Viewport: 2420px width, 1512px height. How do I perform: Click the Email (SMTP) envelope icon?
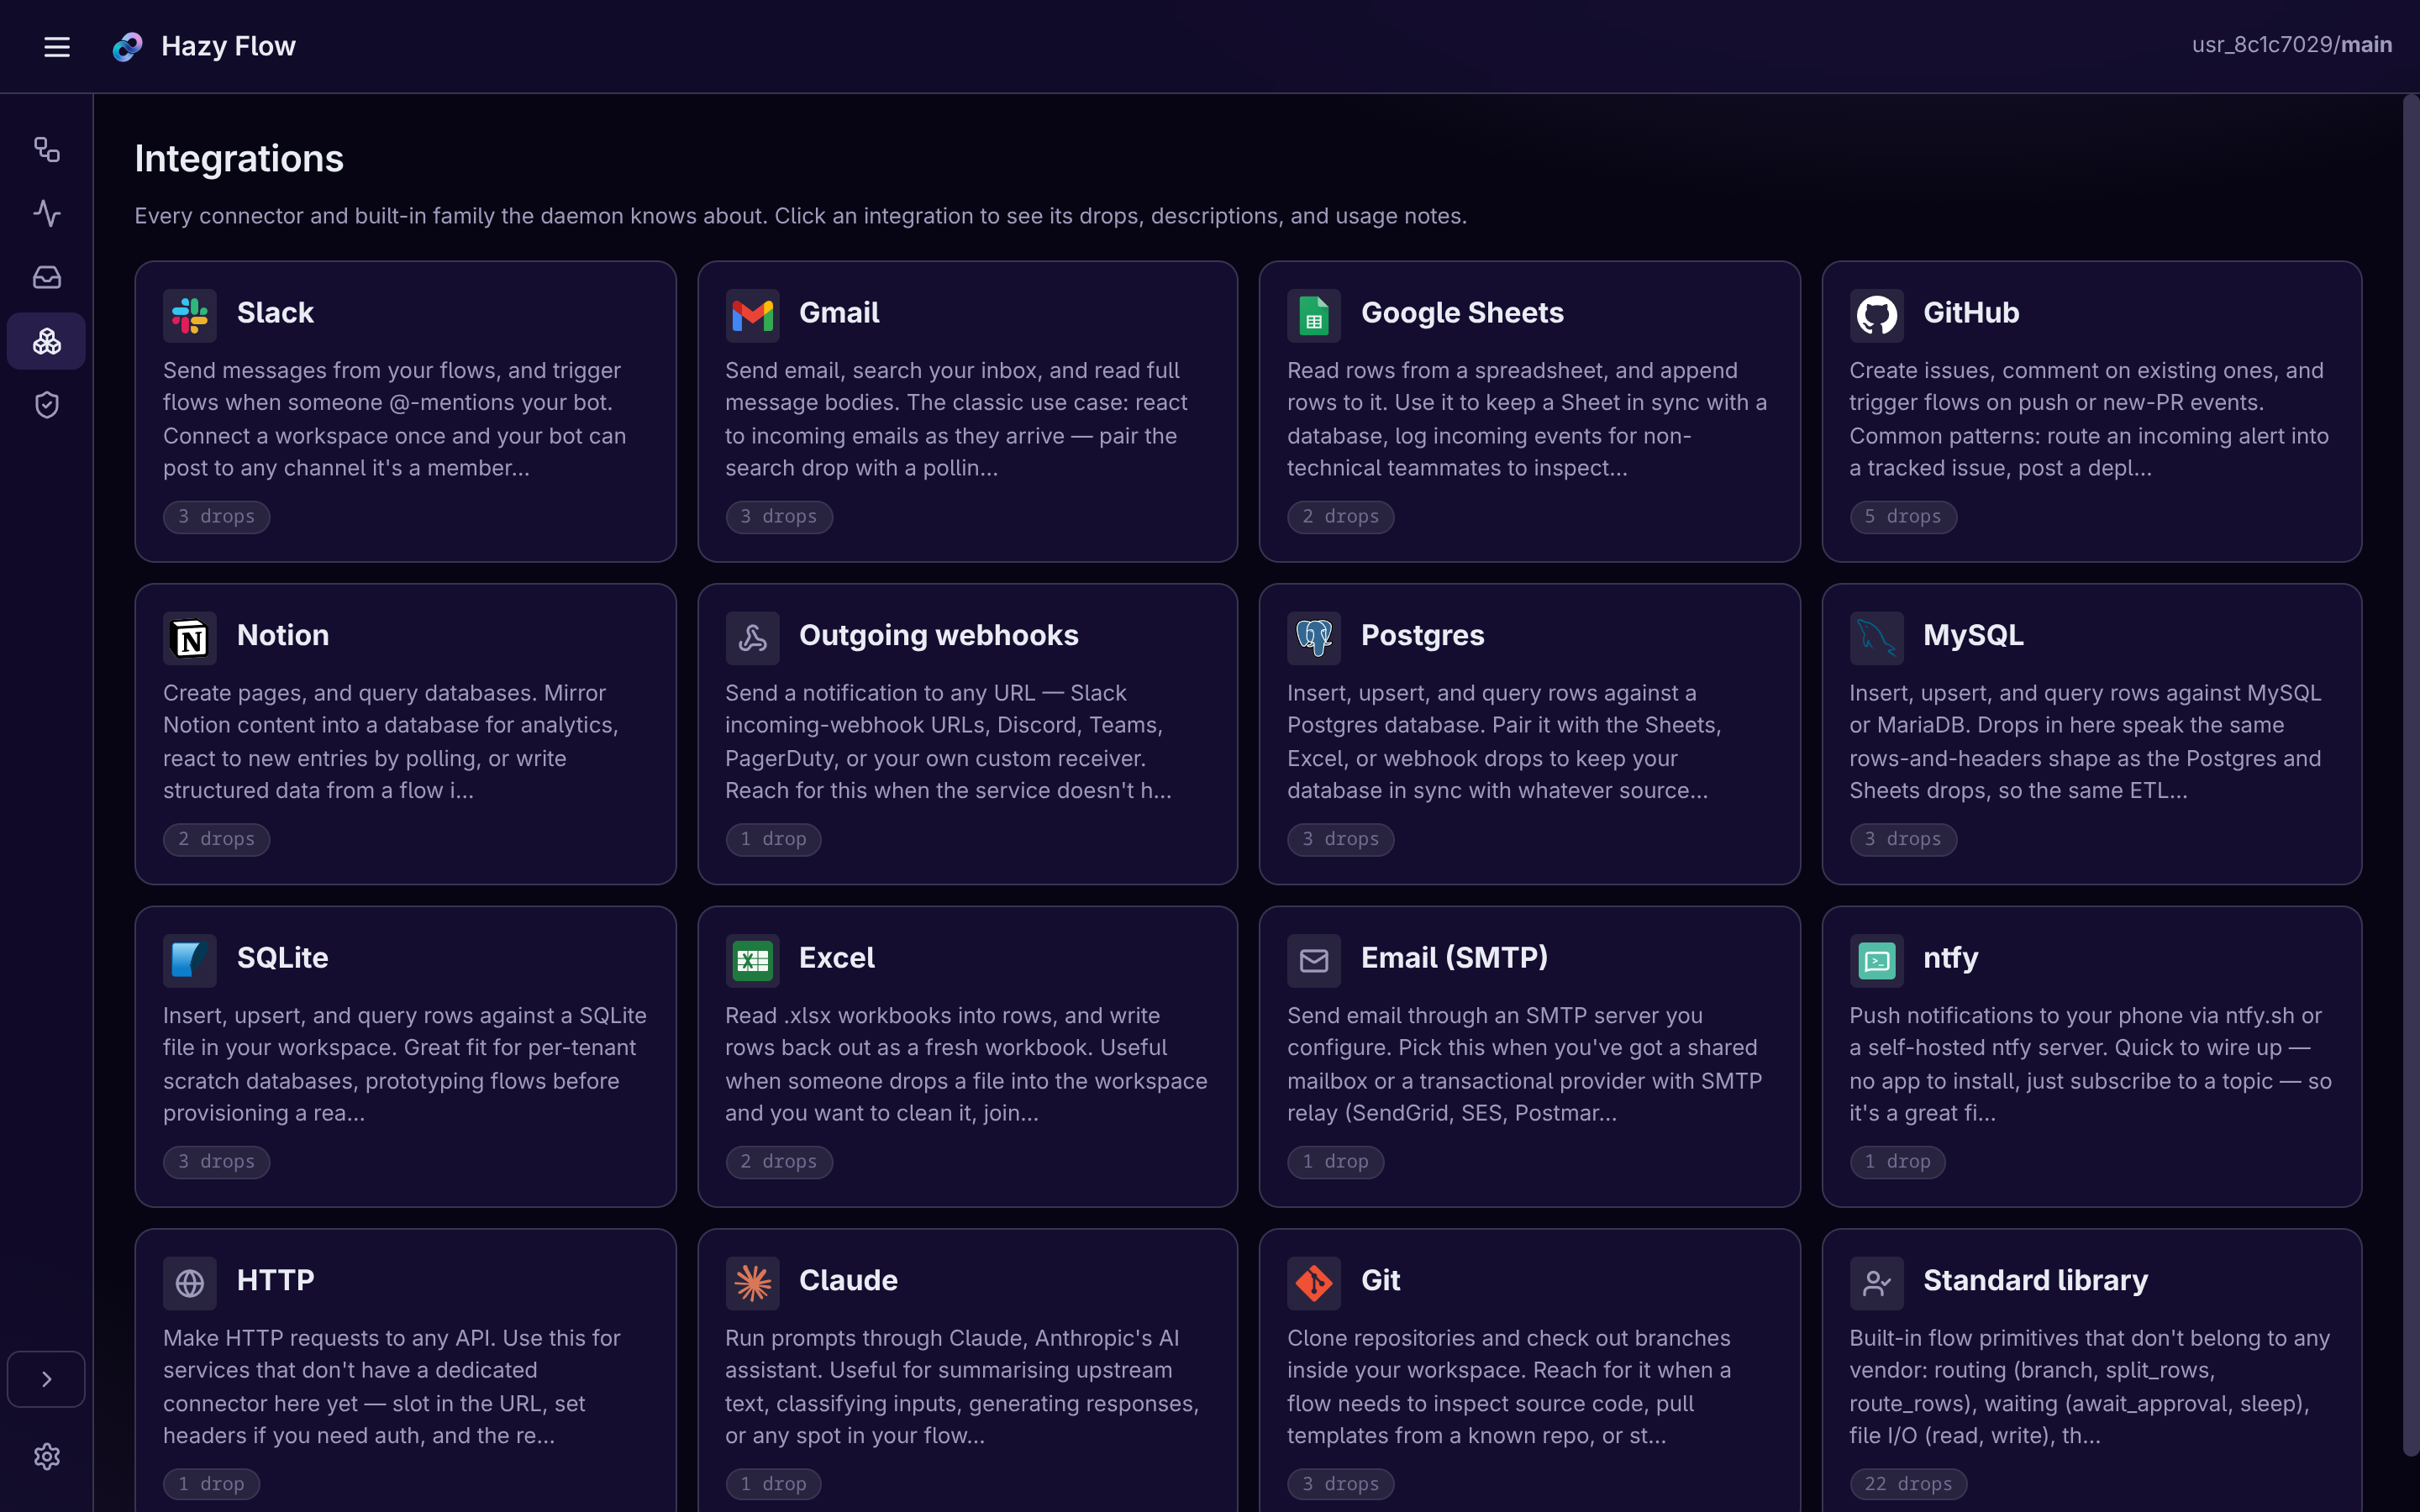1314,961
